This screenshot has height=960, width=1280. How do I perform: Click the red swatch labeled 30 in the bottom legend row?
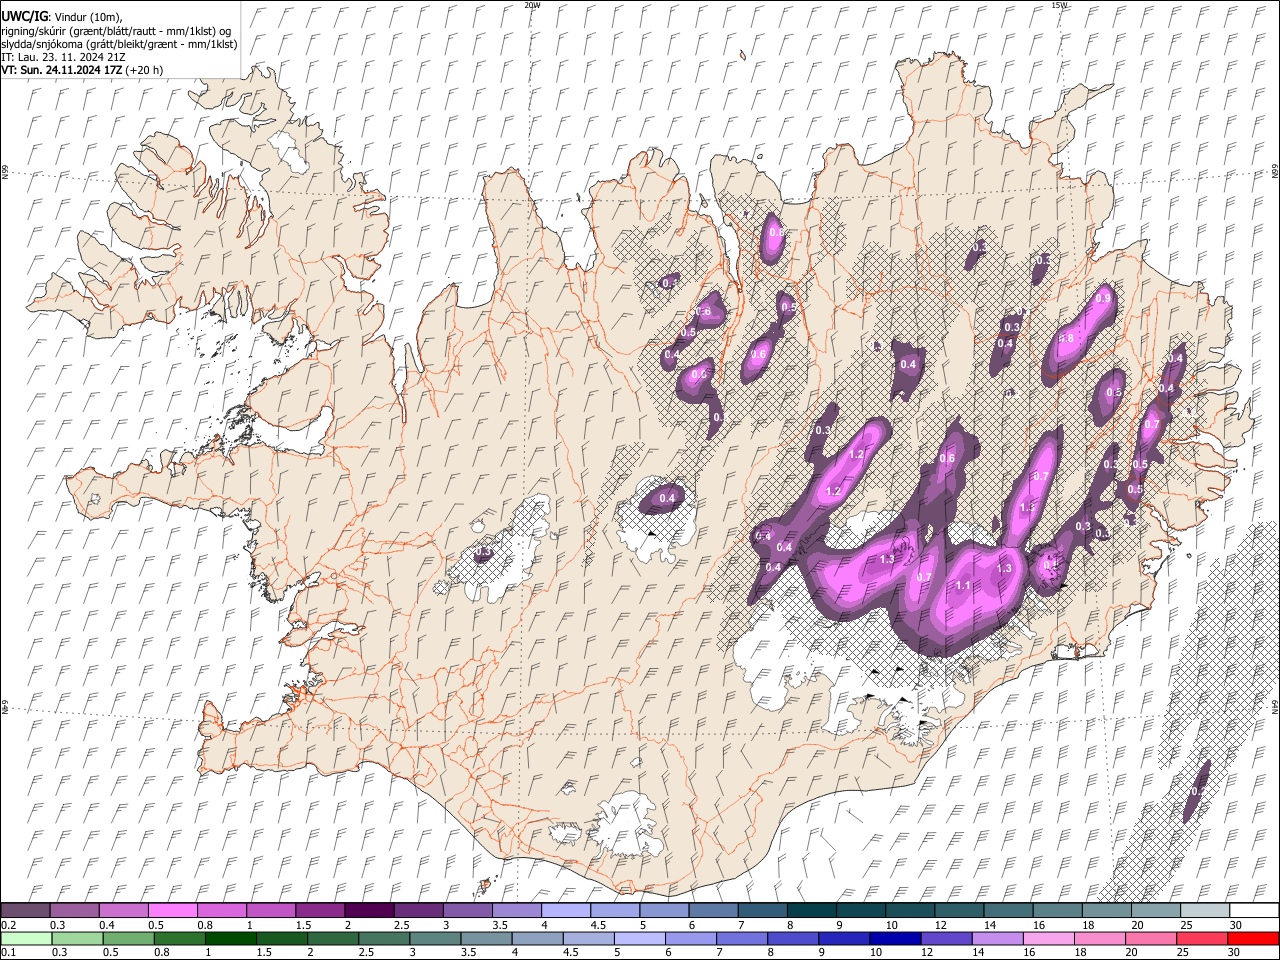[x=1254, y=938]
